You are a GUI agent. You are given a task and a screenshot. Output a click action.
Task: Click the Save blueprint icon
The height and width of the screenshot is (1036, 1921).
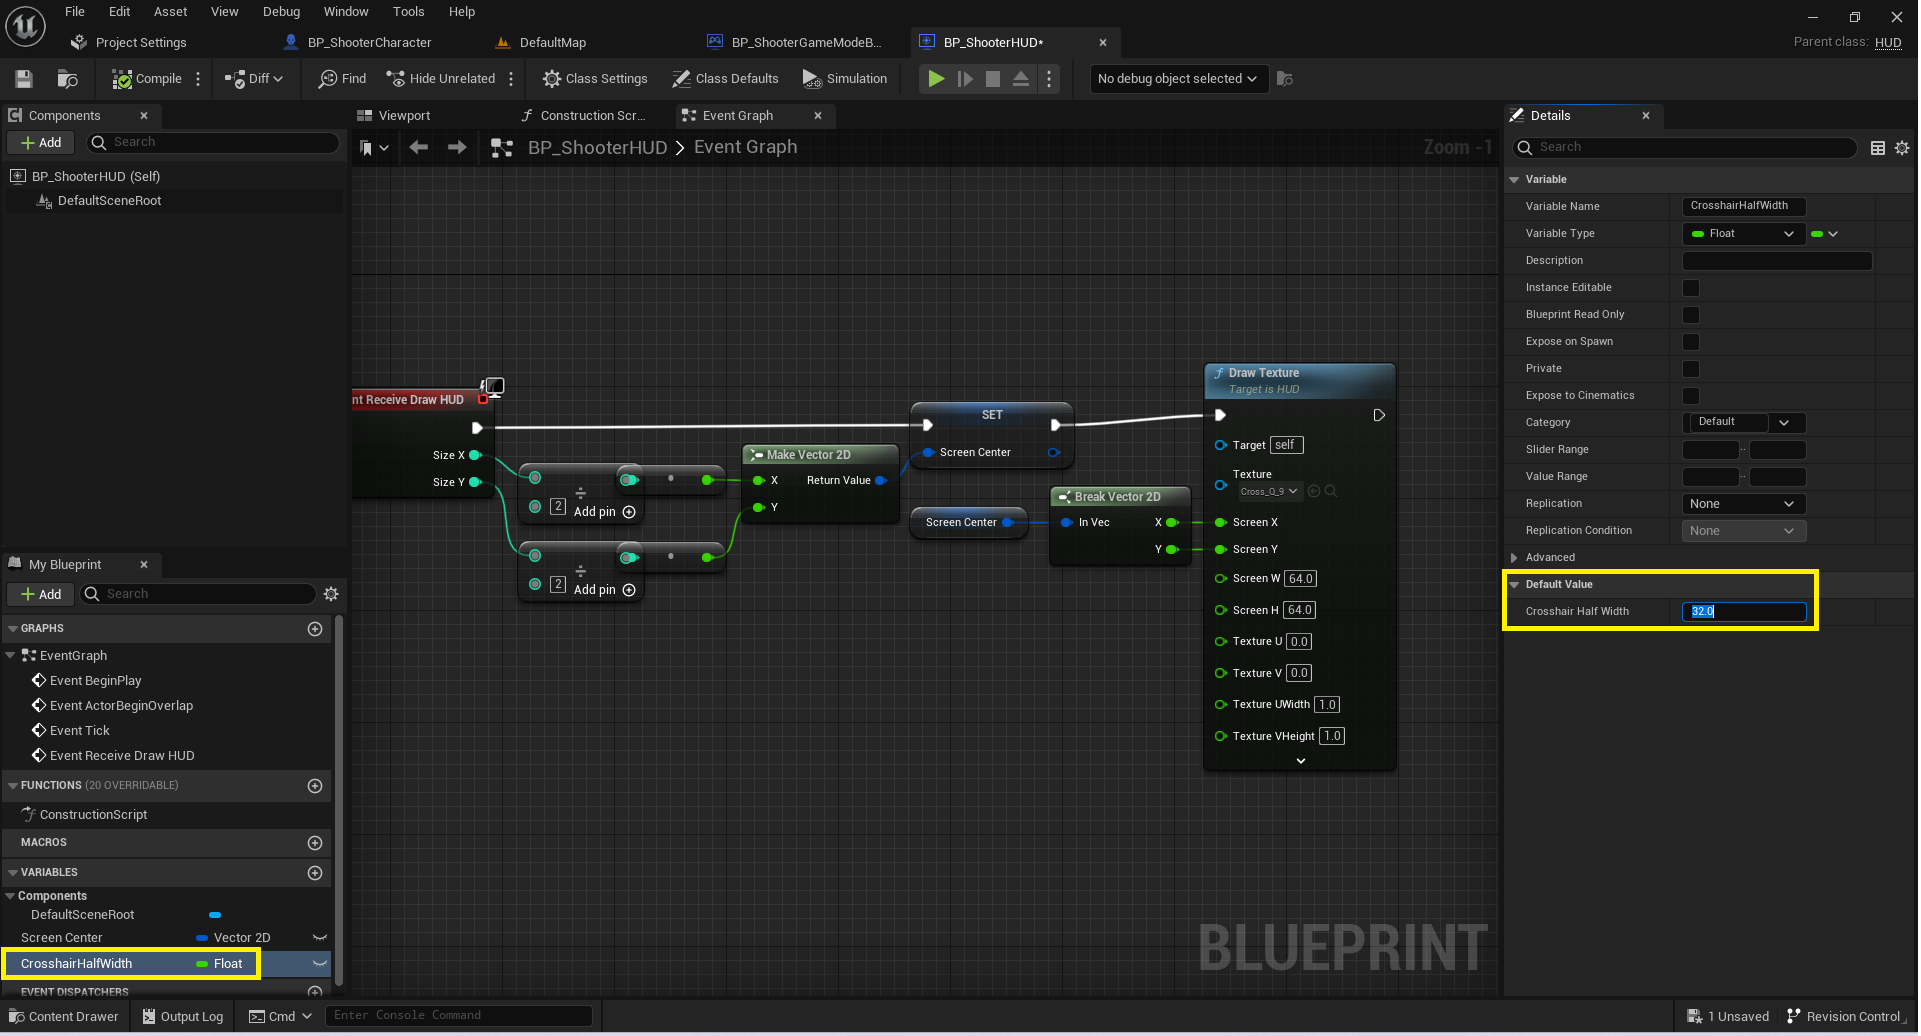(x=24, y=79)
